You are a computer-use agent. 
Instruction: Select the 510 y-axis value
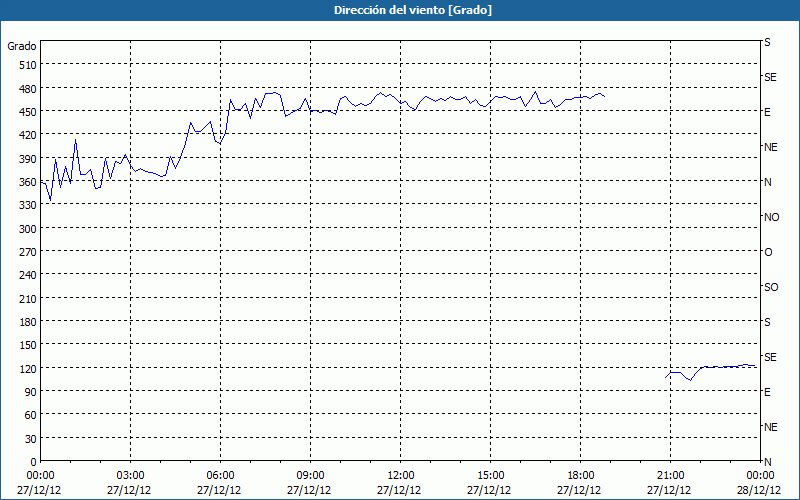(28, 65)
